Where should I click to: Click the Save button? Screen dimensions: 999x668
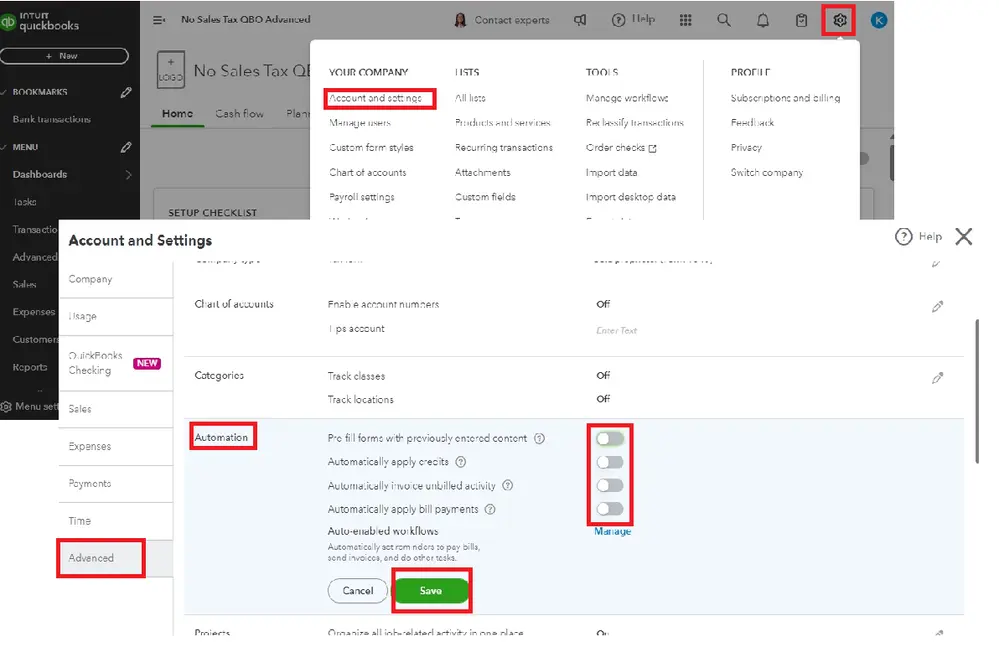(431, 591)
